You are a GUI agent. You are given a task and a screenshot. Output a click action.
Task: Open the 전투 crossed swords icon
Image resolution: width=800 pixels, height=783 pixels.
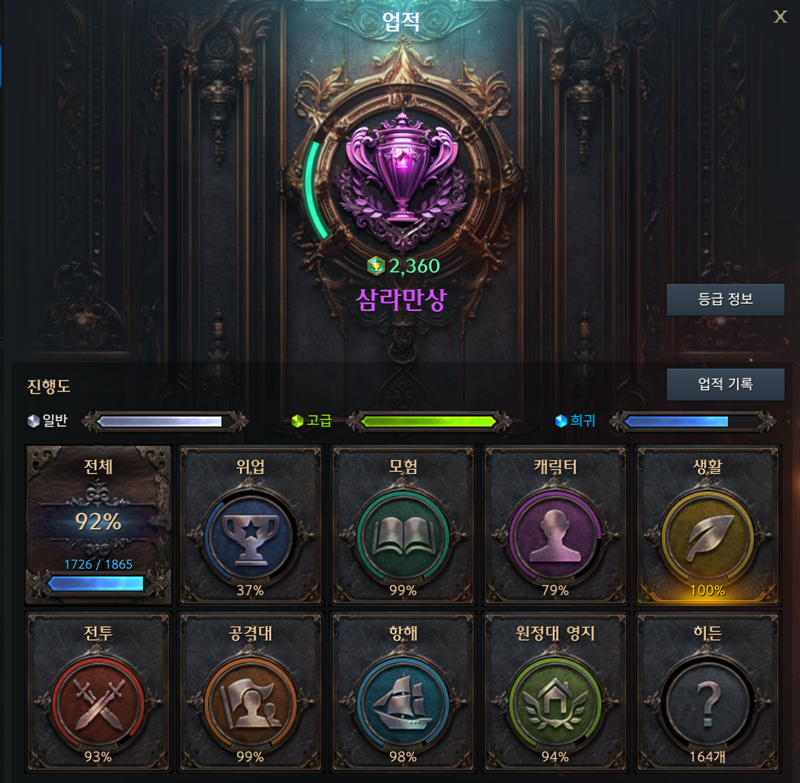(x=98, y=704)
